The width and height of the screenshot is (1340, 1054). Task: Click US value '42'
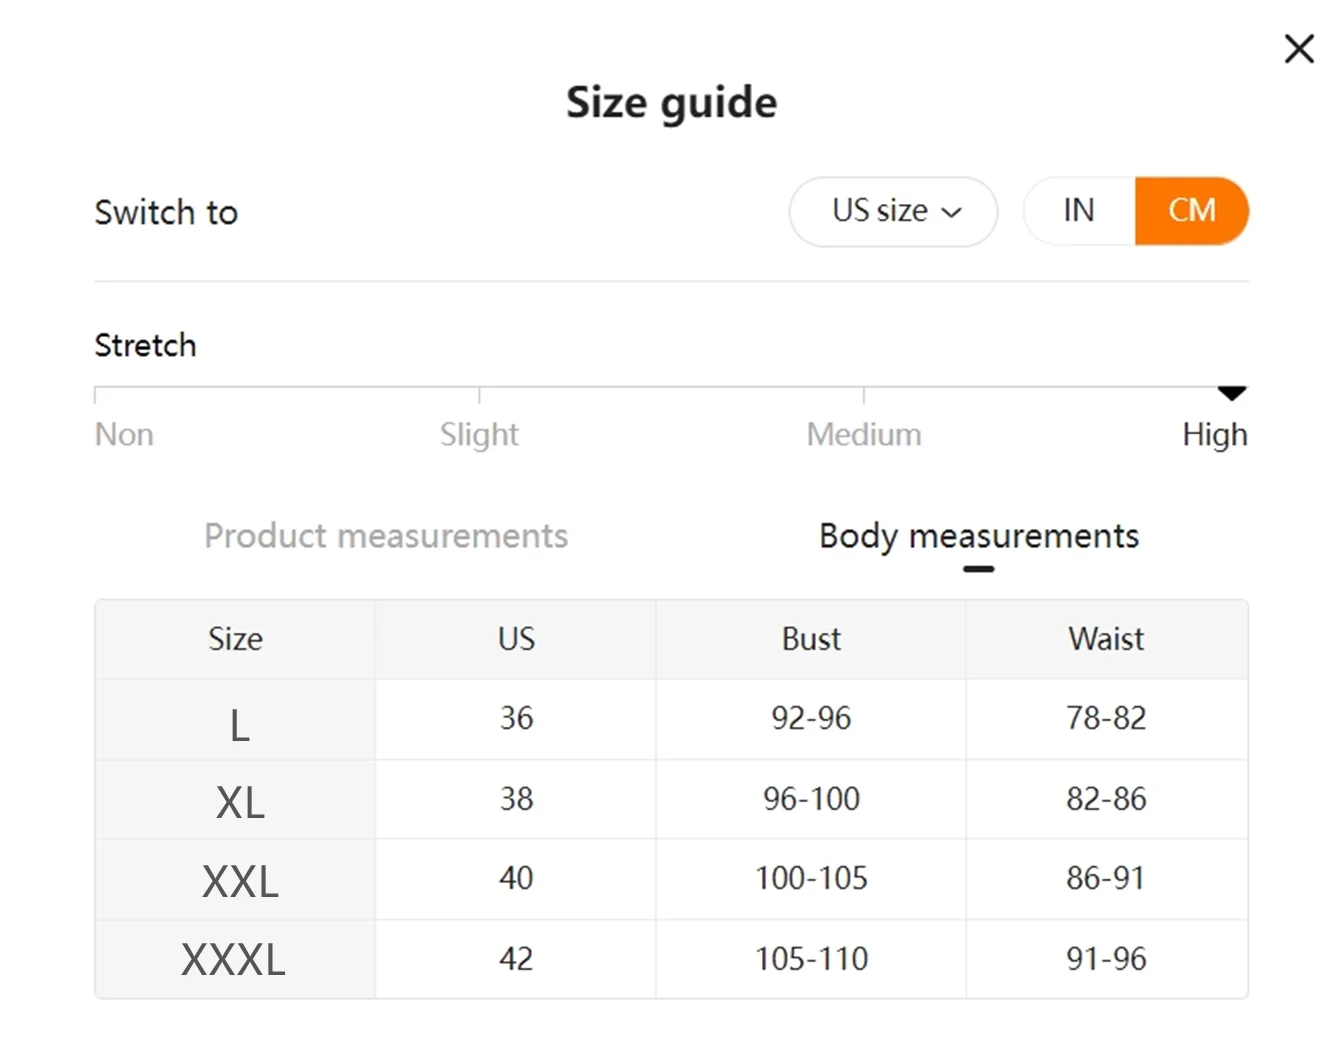click(x=516, y=959)
